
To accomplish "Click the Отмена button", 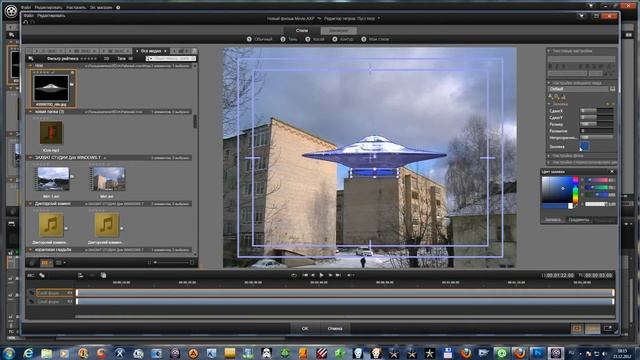I will click(x=335, y=329).
